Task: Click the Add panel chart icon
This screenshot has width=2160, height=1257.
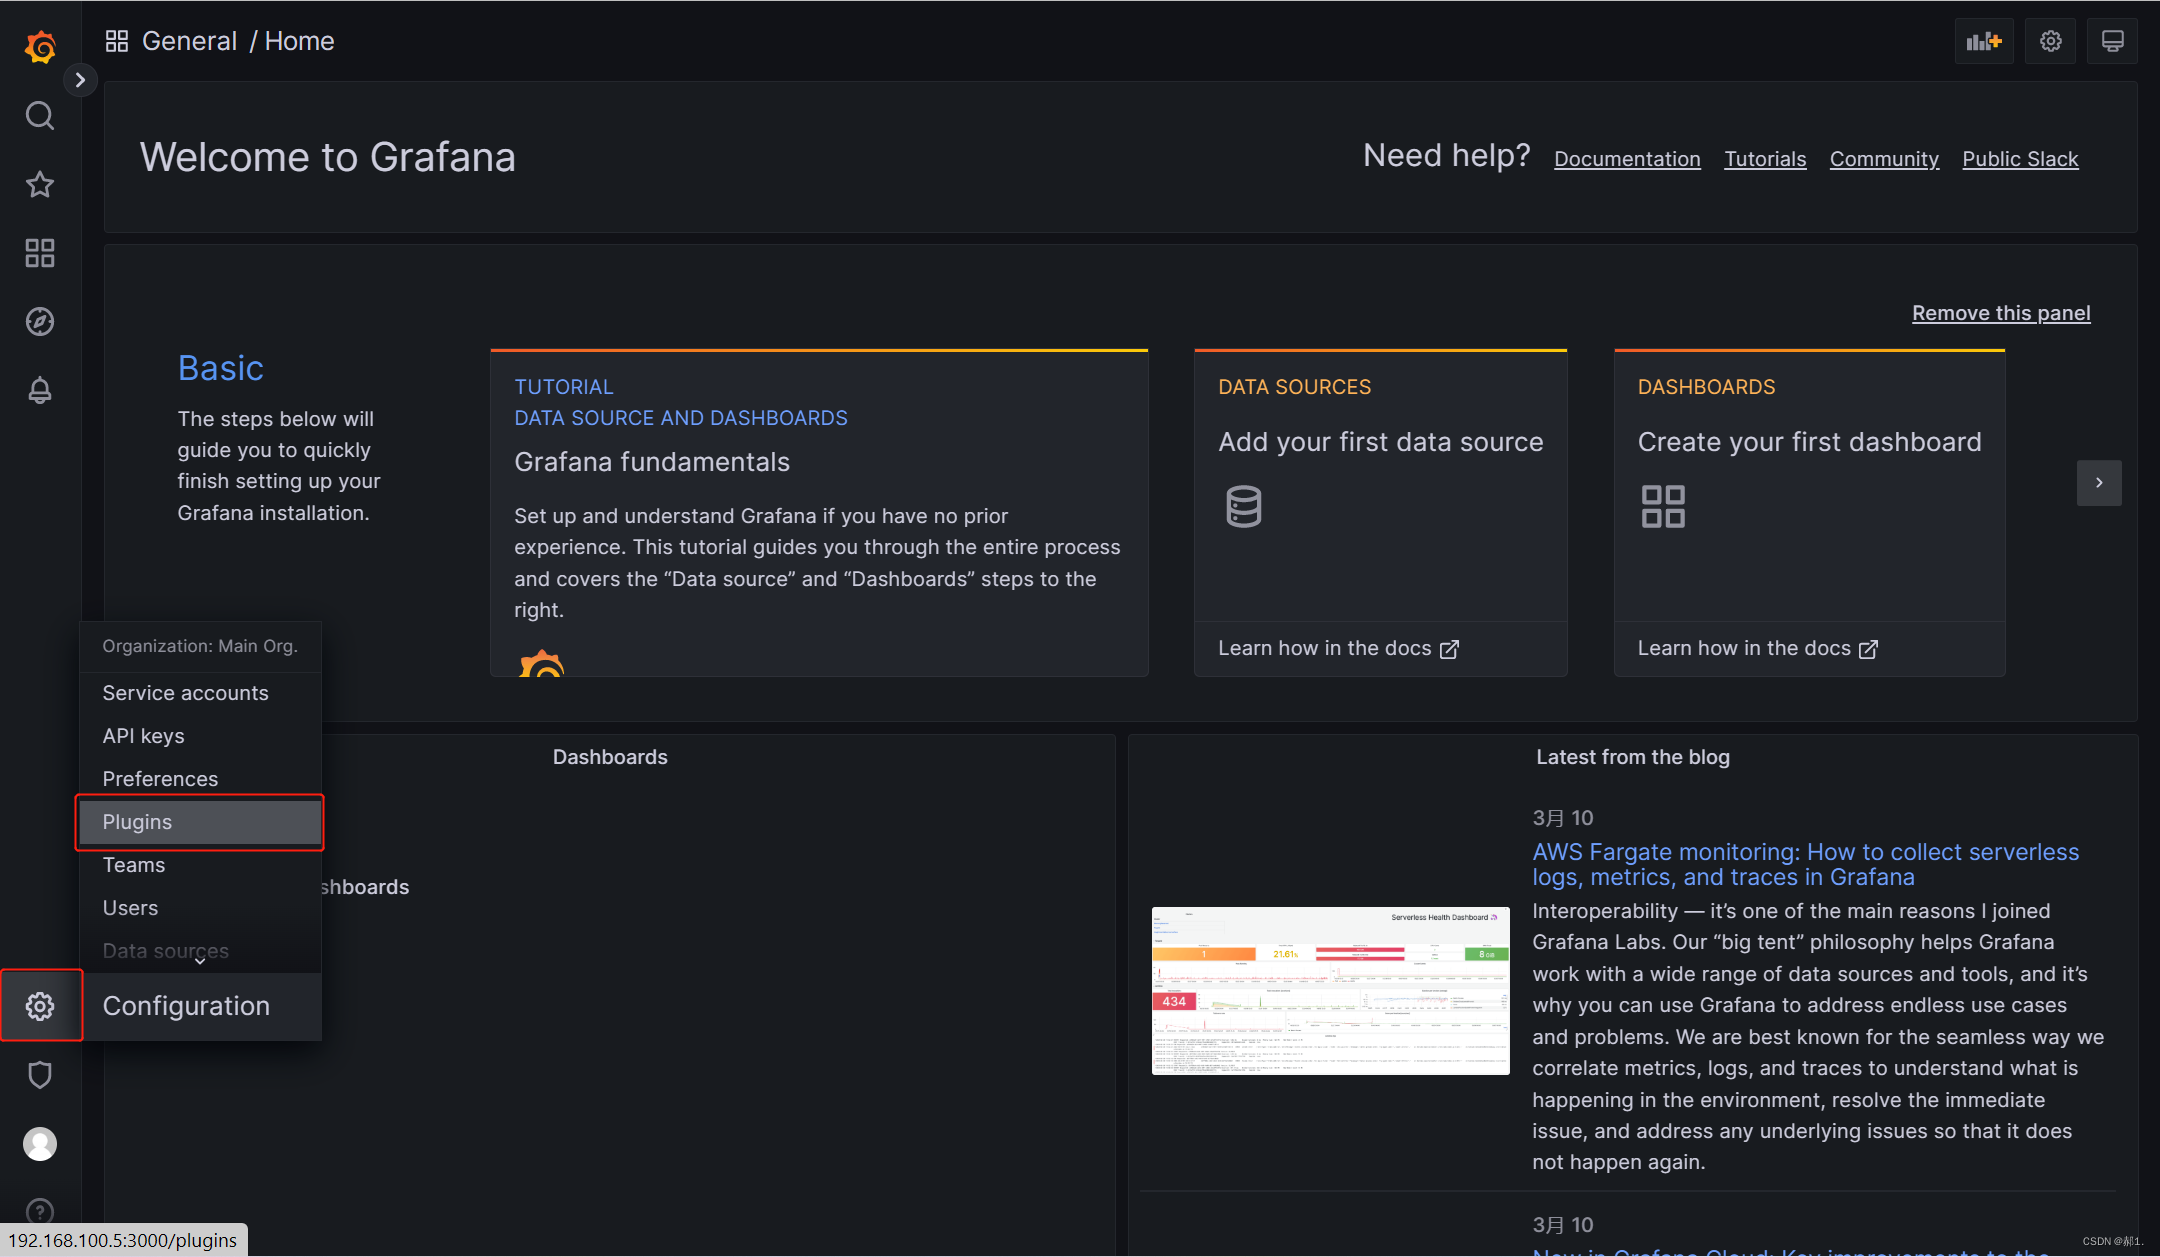Action: (1984, 41)
